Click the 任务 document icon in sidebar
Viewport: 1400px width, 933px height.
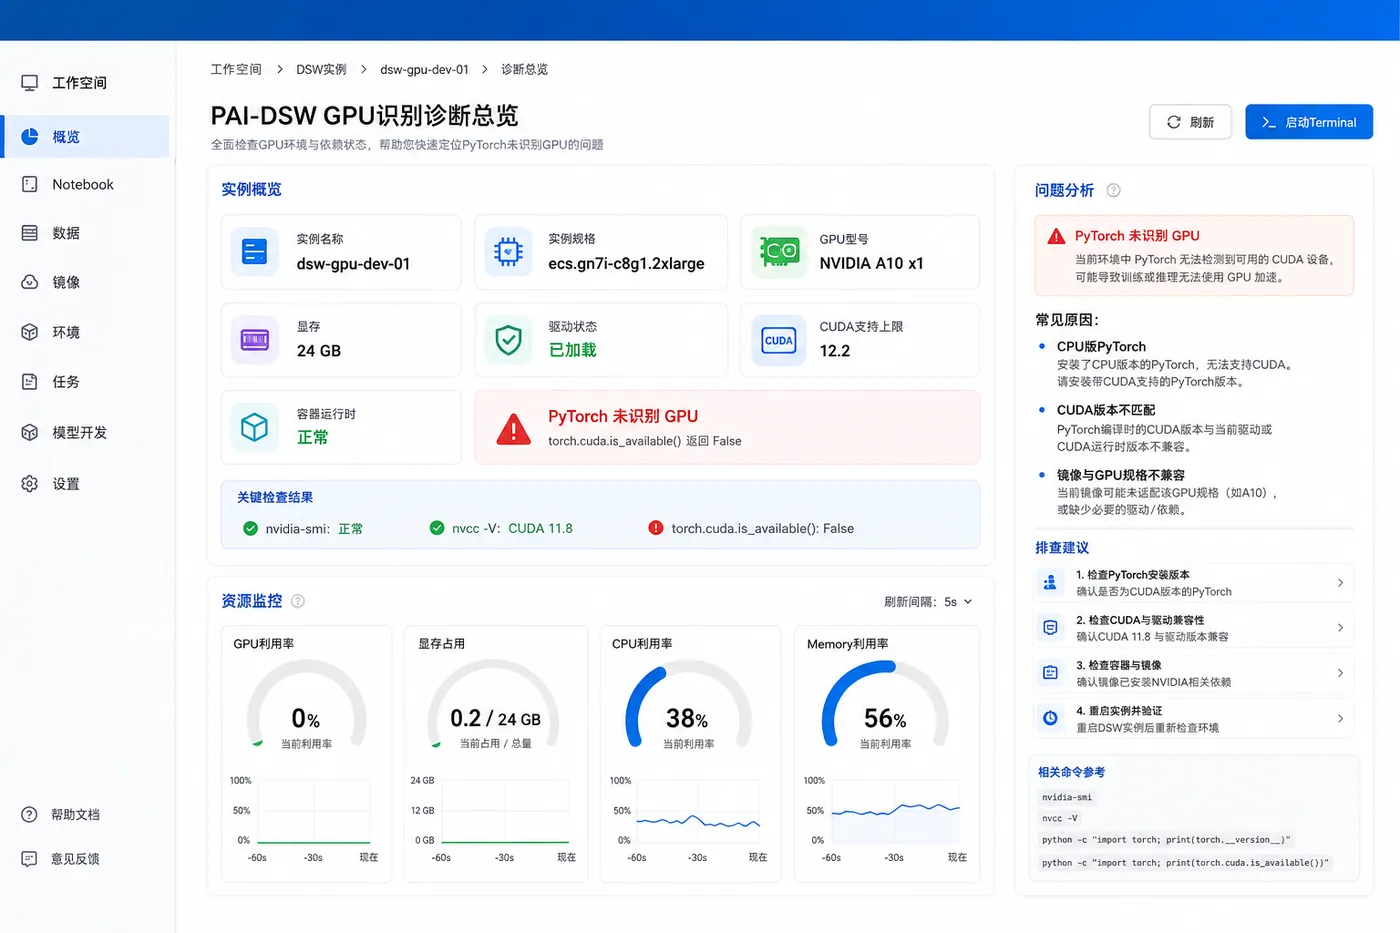tap(30, 381)
